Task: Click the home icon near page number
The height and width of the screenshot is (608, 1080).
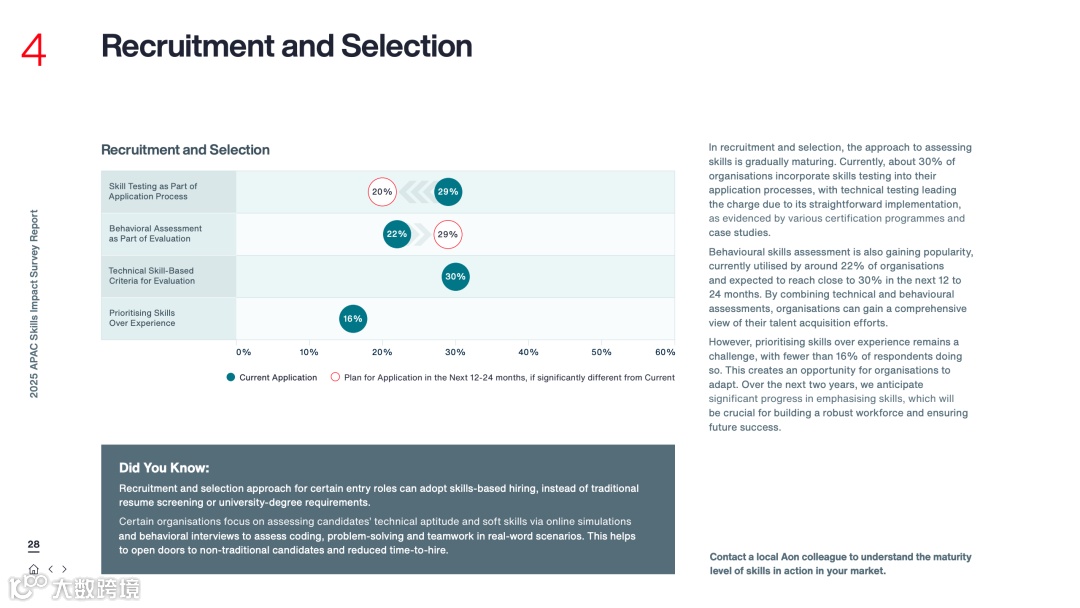Action: [34, 569]
